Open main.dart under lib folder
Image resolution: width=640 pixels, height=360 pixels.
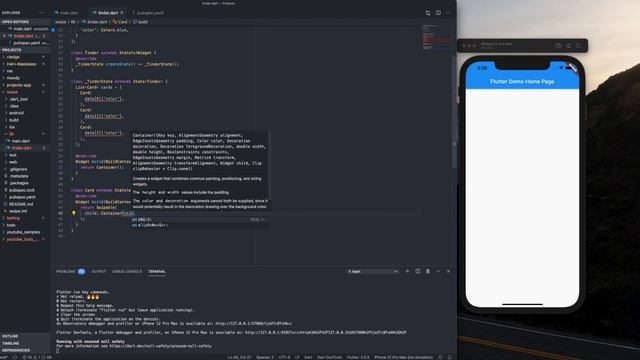(x=20, y=141)
